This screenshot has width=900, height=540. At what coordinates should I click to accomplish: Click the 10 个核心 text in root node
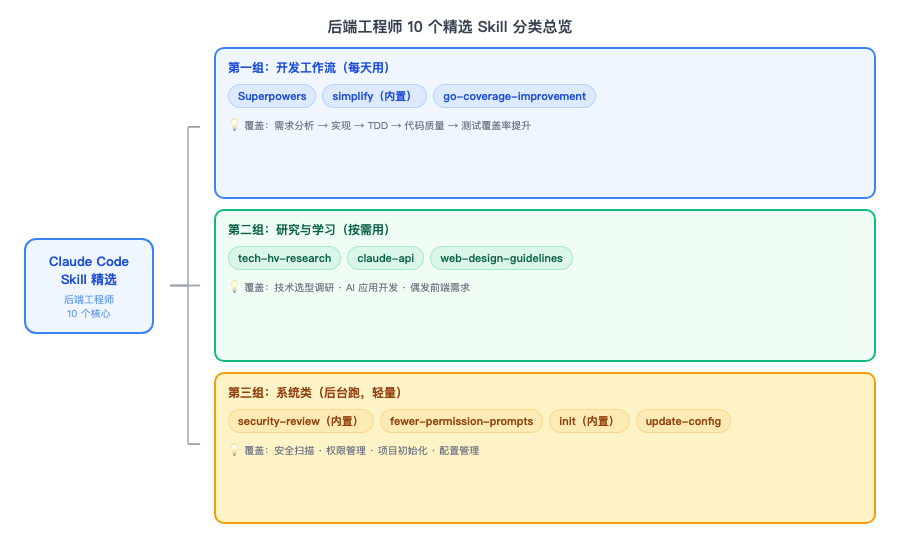(x=89, y=313)
